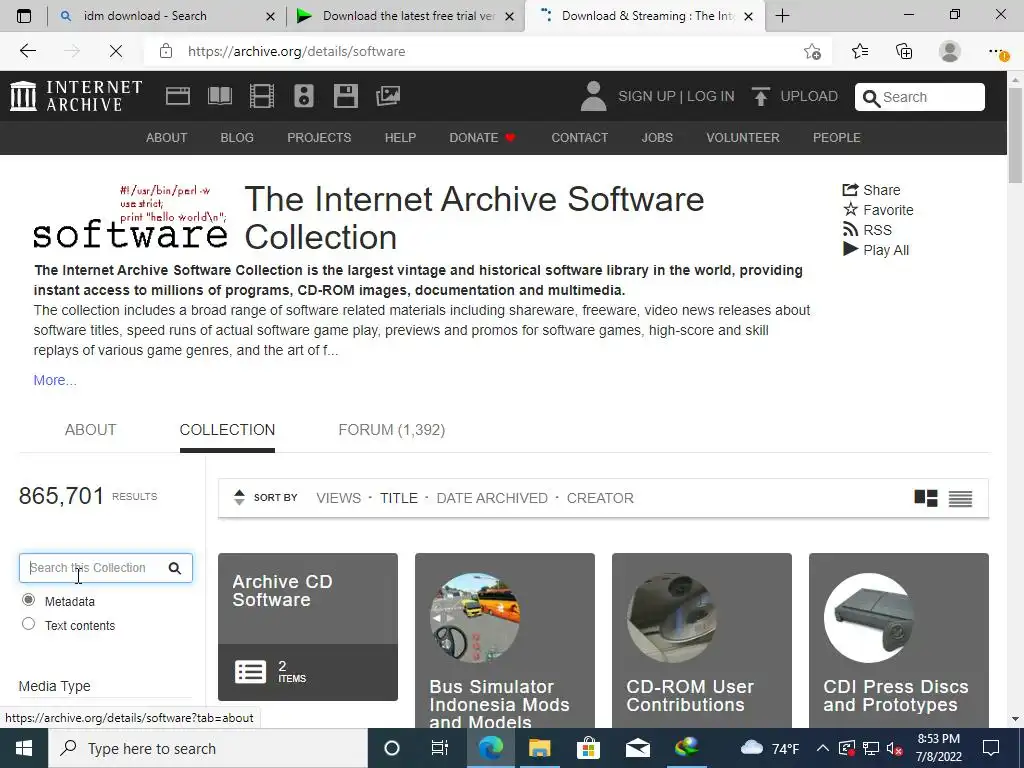Viewport: 1024px width, 768px height.
Task: Click the Upload arrow icon
Action: coord(760,96)
